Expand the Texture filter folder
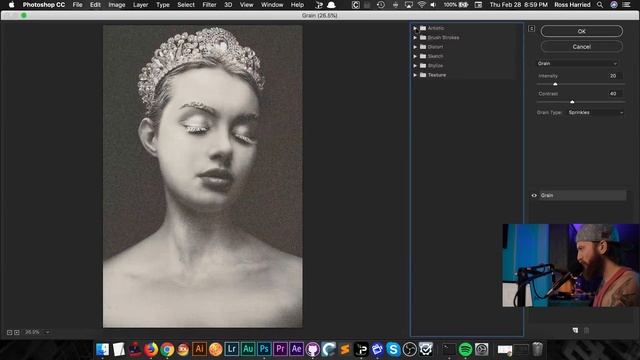 pos(415,75)
